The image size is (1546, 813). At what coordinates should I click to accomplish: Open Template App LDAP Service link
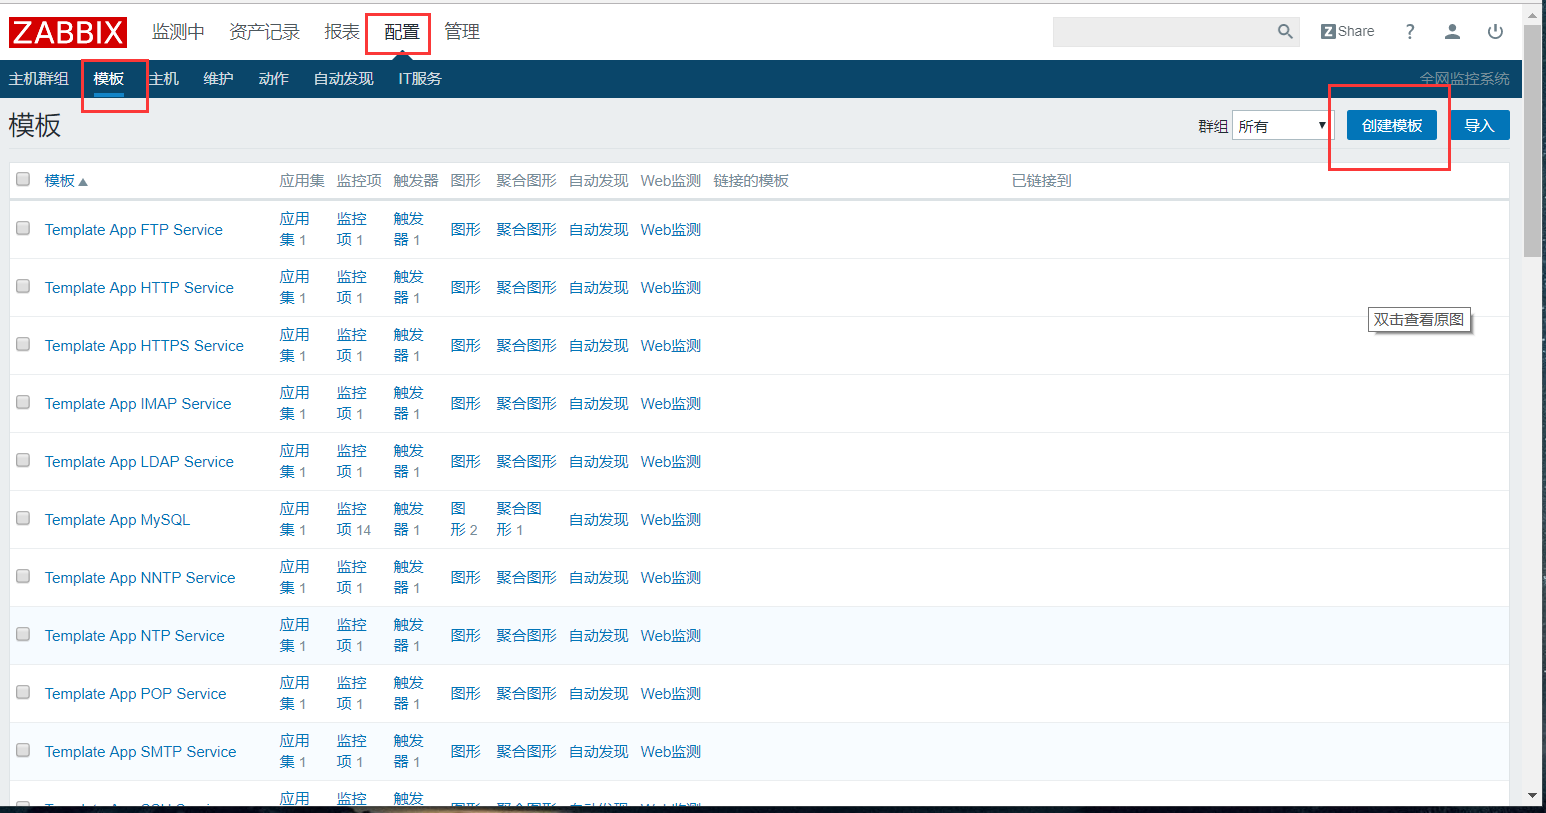[x=139, y=462]
